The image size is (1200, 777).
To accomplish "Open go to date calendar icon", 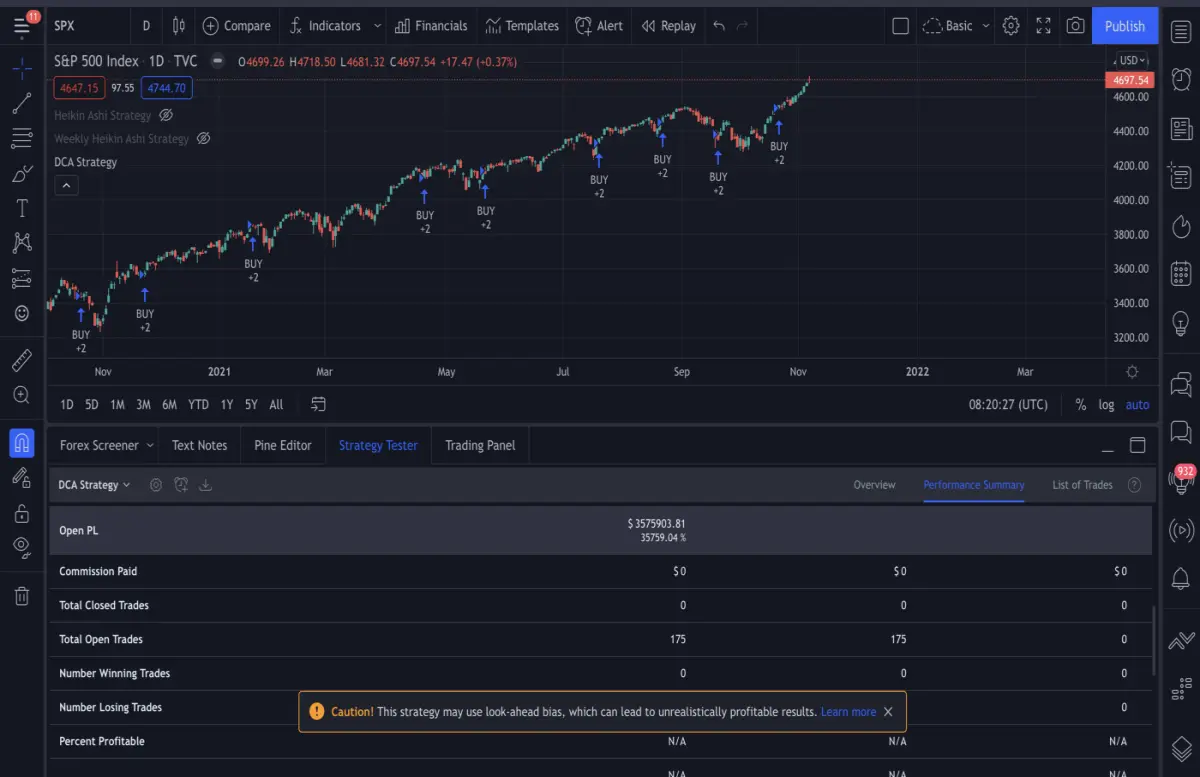I will (x=318, y=404).
